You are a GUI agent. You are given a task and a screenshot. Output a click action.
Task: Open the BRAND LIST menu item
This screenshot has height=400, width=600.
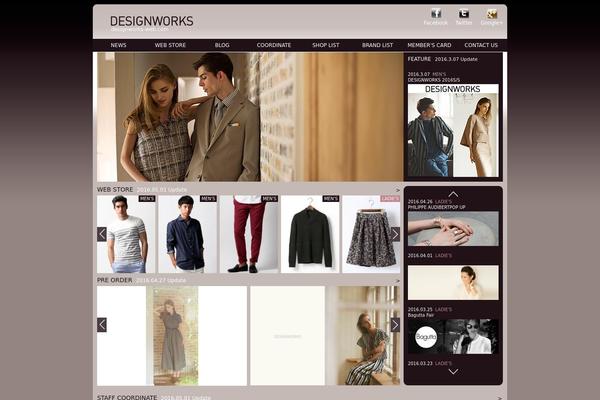(377, 45)
